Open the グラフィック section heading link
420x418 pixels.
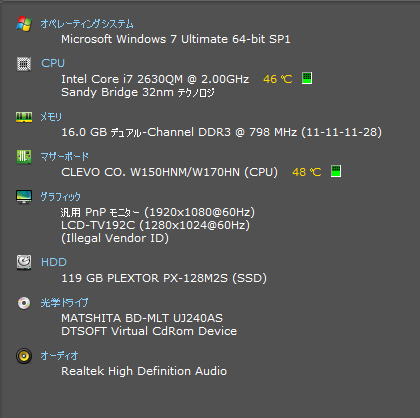click(61, 197)
